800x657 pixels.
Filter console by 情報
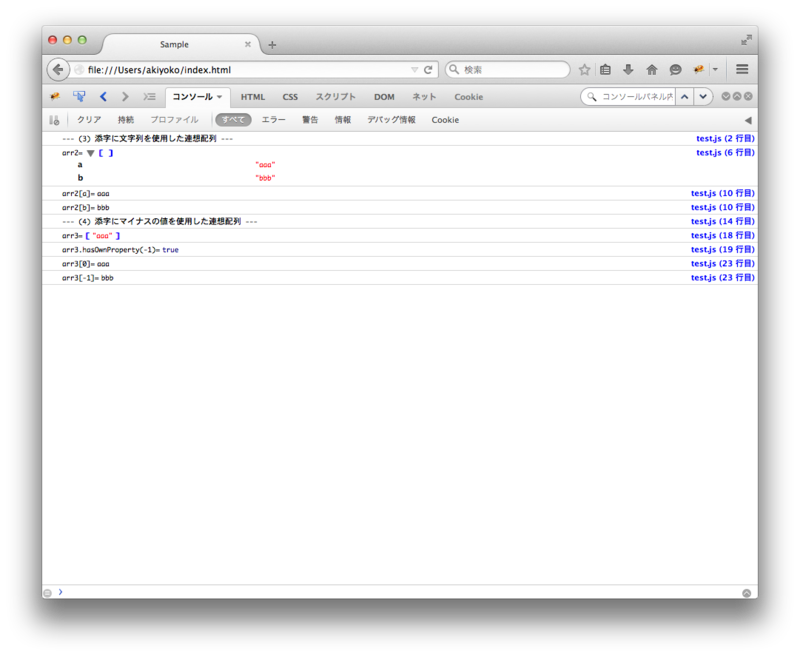coord(343,120)
